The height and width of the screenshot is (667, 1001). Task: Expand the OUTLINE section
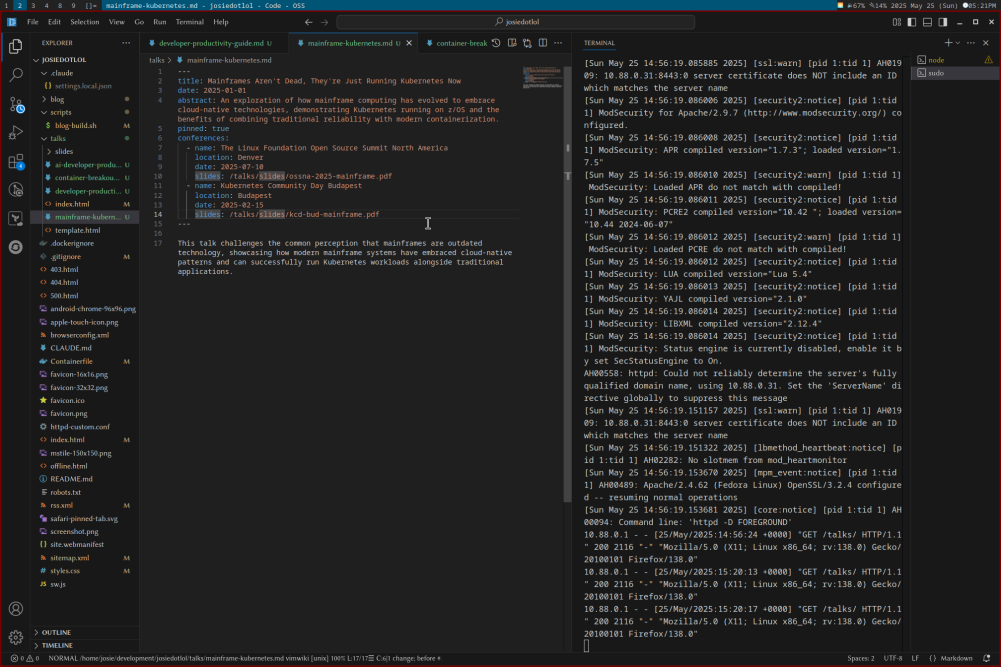pyautogui.click(x=56, y=632)
